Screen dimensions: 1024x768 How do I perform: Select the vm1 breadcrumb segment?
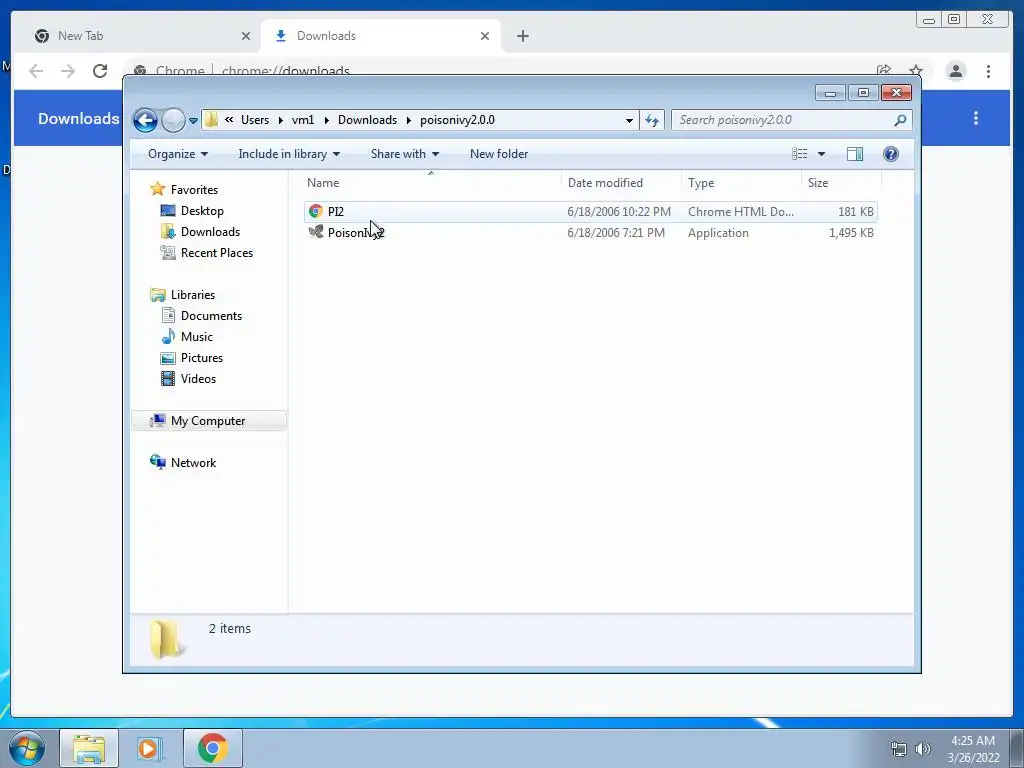[303, 120]
